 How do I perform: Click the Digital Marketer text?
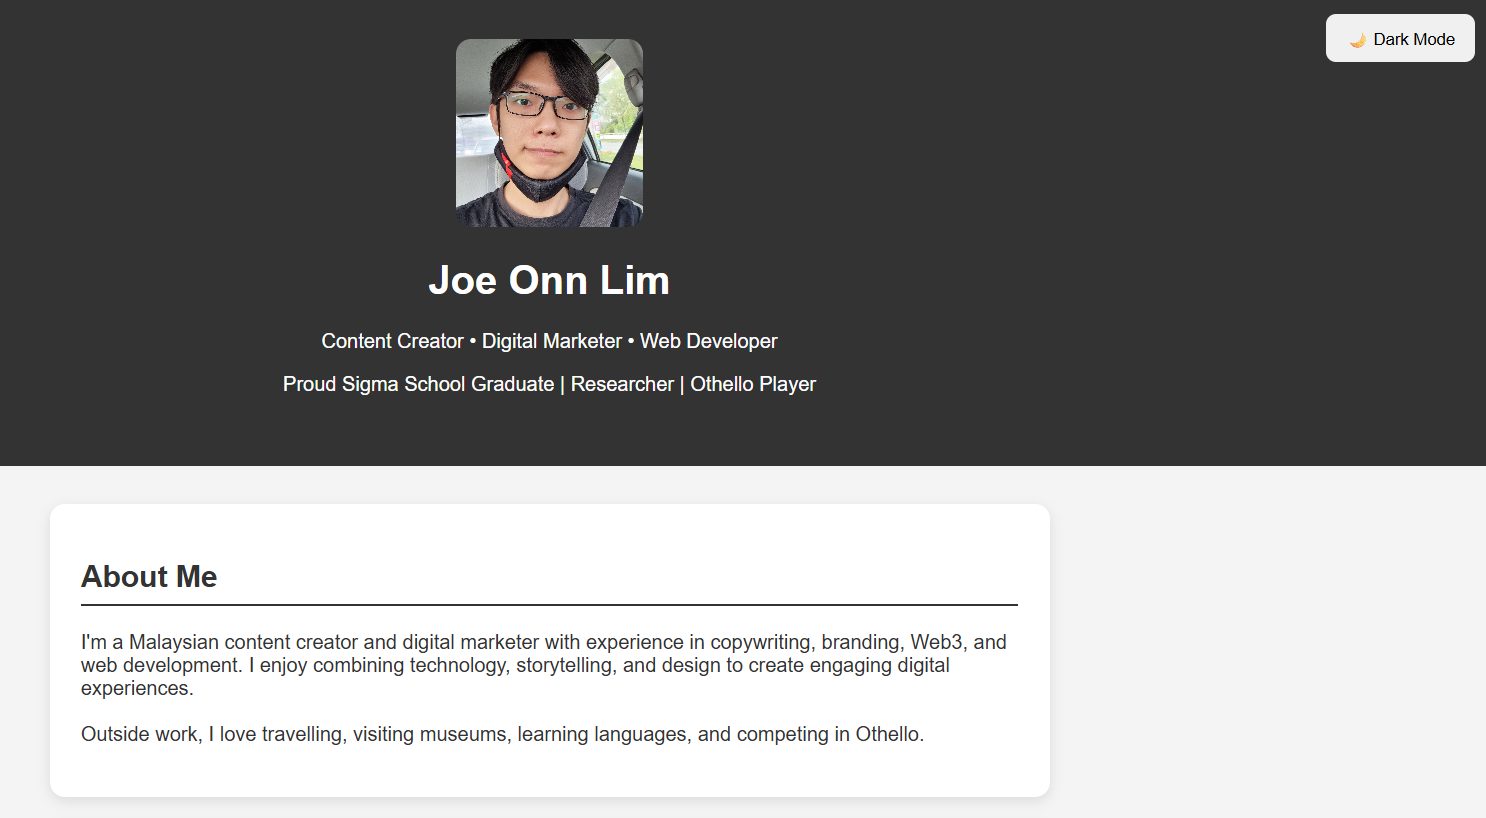pos(552,341)
